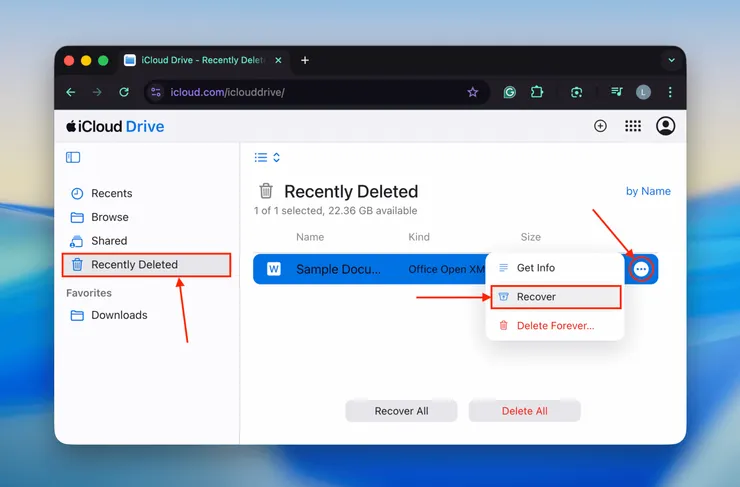740x487 pixels.
Task: Choose Delete Forever... from context menu
Action: [555, 326]
